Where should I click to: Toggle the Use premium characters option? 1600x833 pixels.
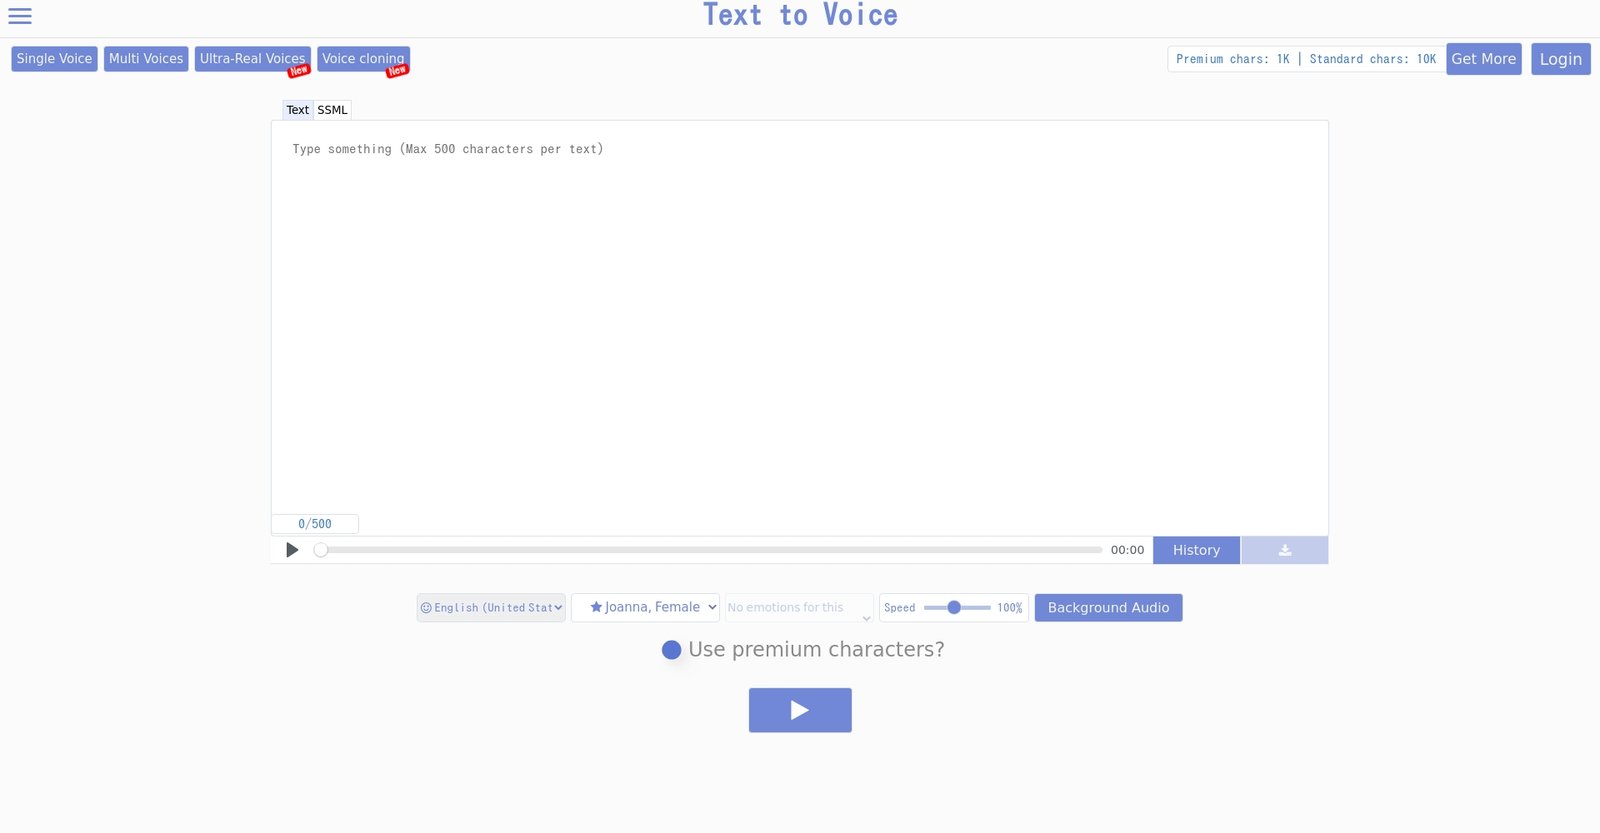(x=671, y=649)
